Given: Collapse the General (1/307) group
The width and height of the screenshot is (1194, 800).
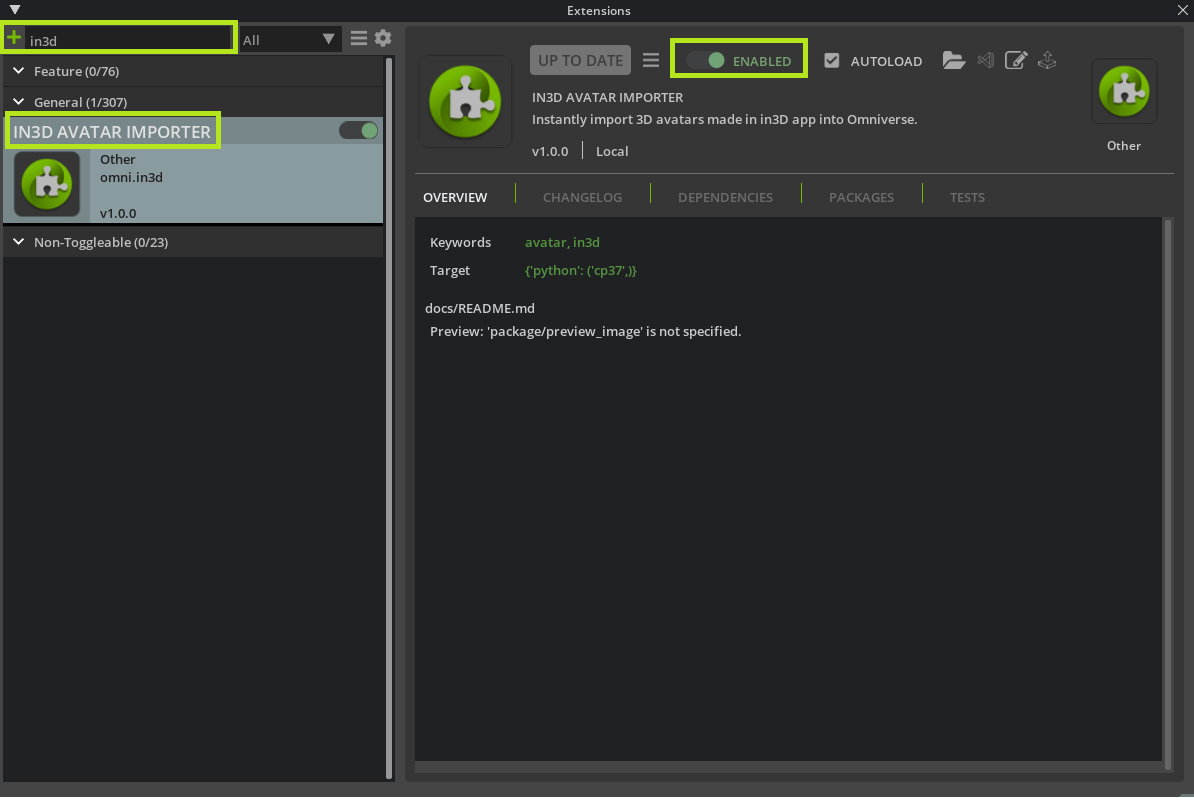Looking at the screenshot, I should click(19, 101).
